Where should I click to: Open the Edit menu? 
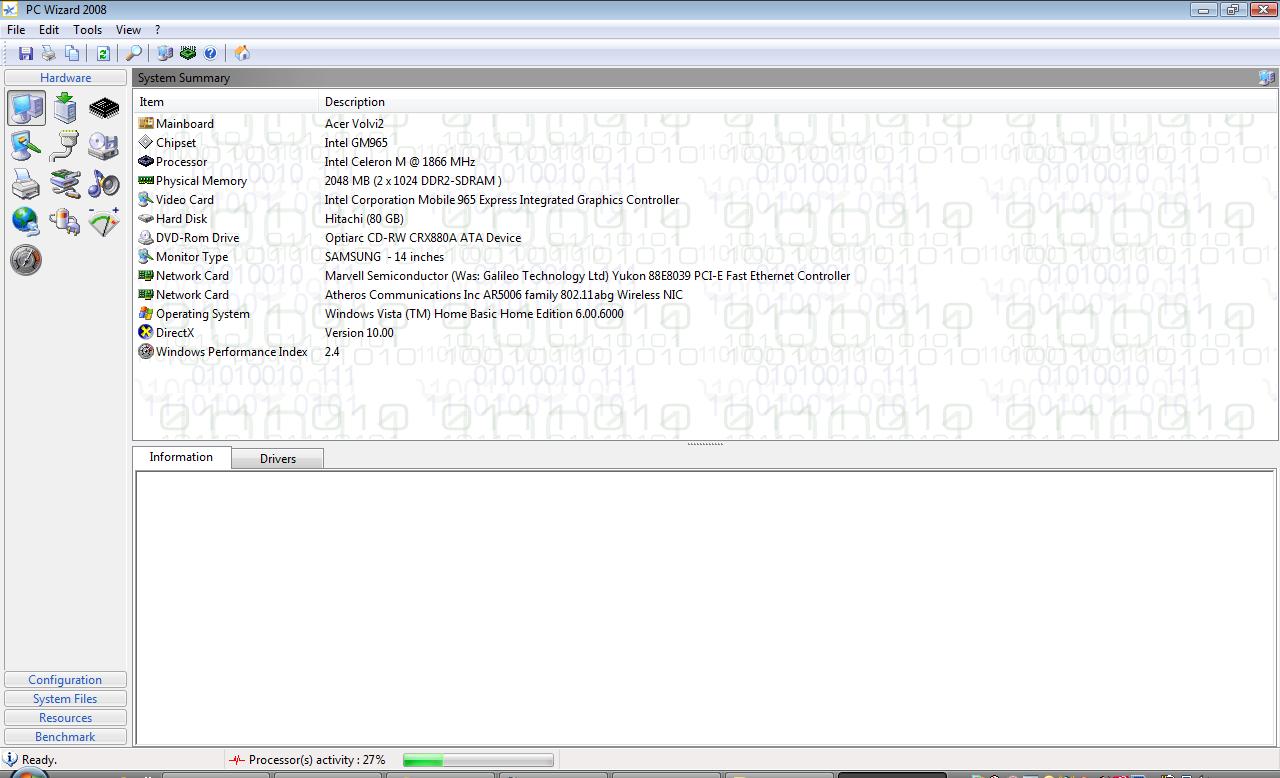(49, 30)
